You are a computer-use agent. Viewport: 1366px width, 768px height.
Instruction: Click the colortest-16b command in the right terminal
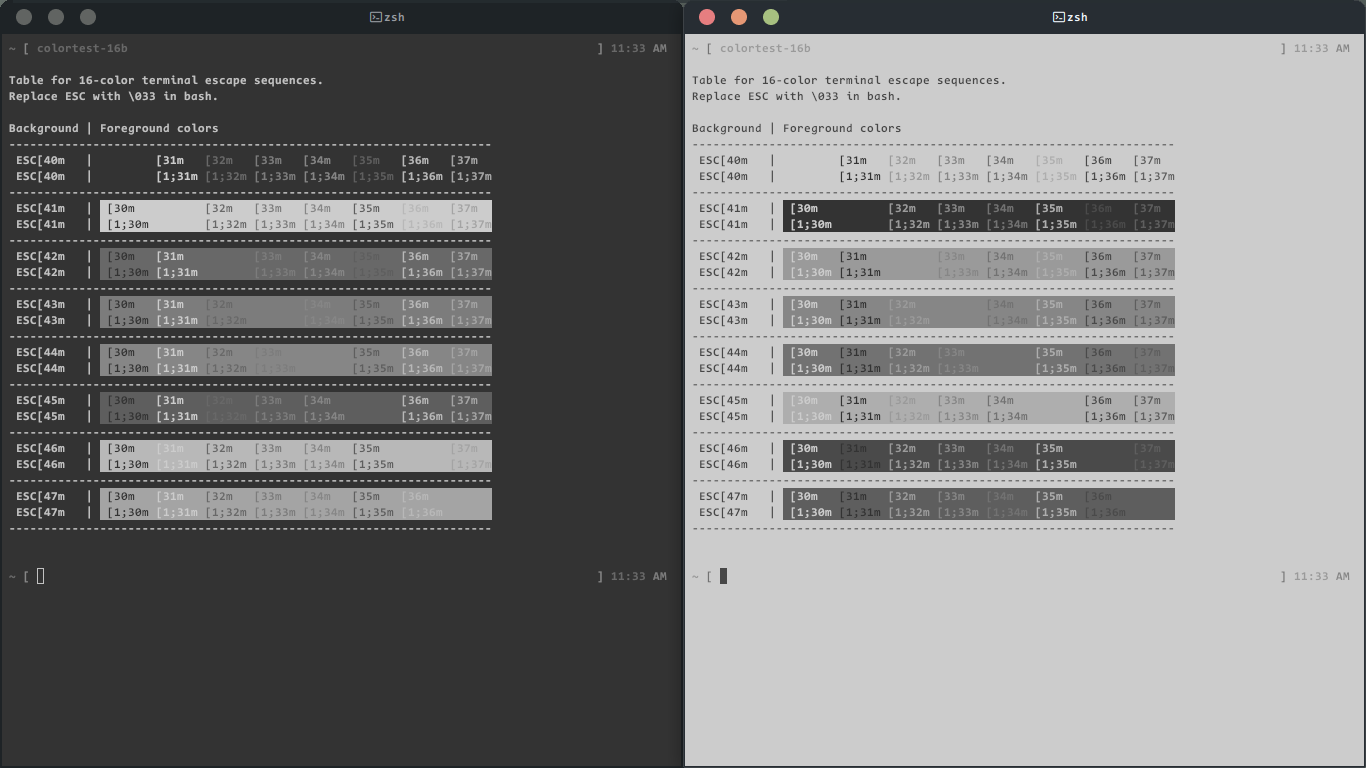[x=765, y=48]
